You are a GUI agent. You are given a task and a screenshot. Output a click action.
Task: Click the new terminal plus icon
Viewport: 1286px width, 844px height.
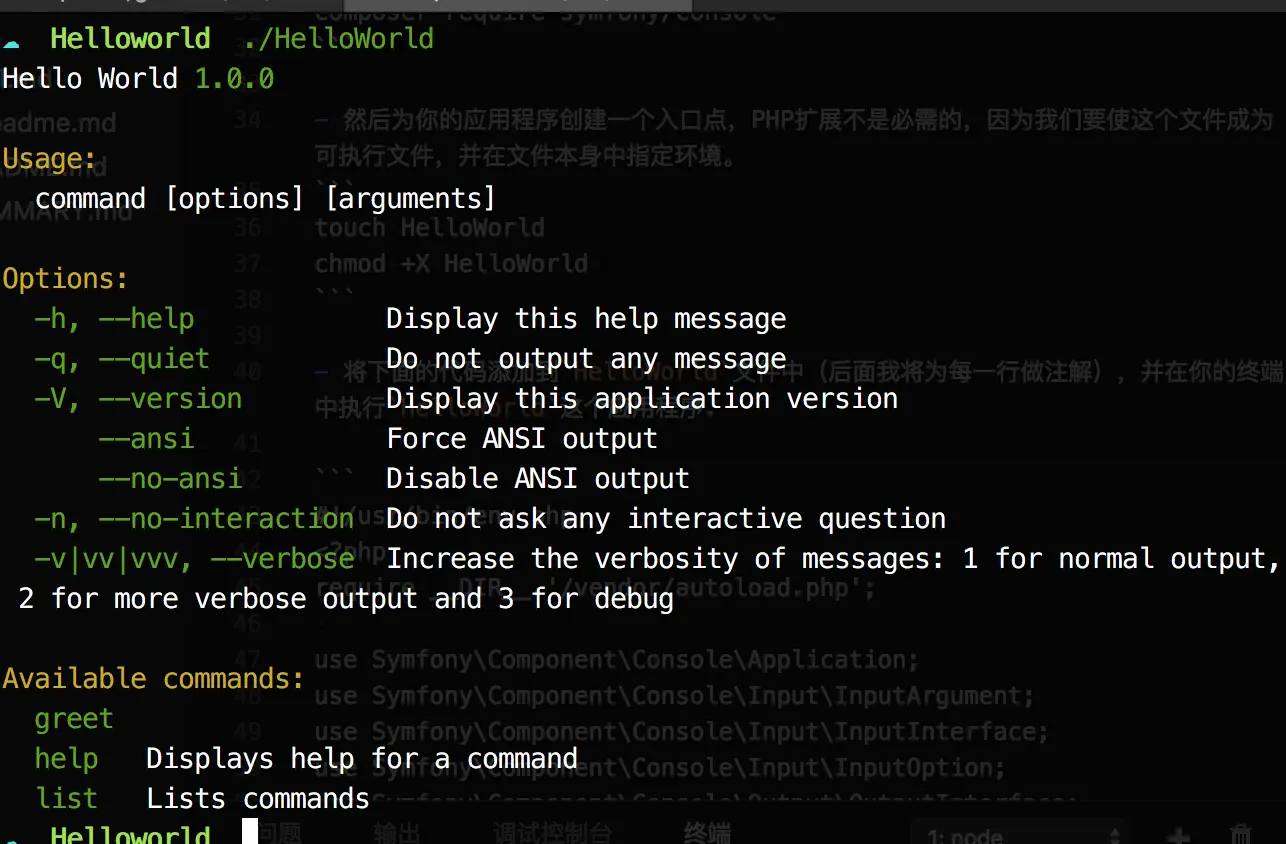coord(1179,835)
